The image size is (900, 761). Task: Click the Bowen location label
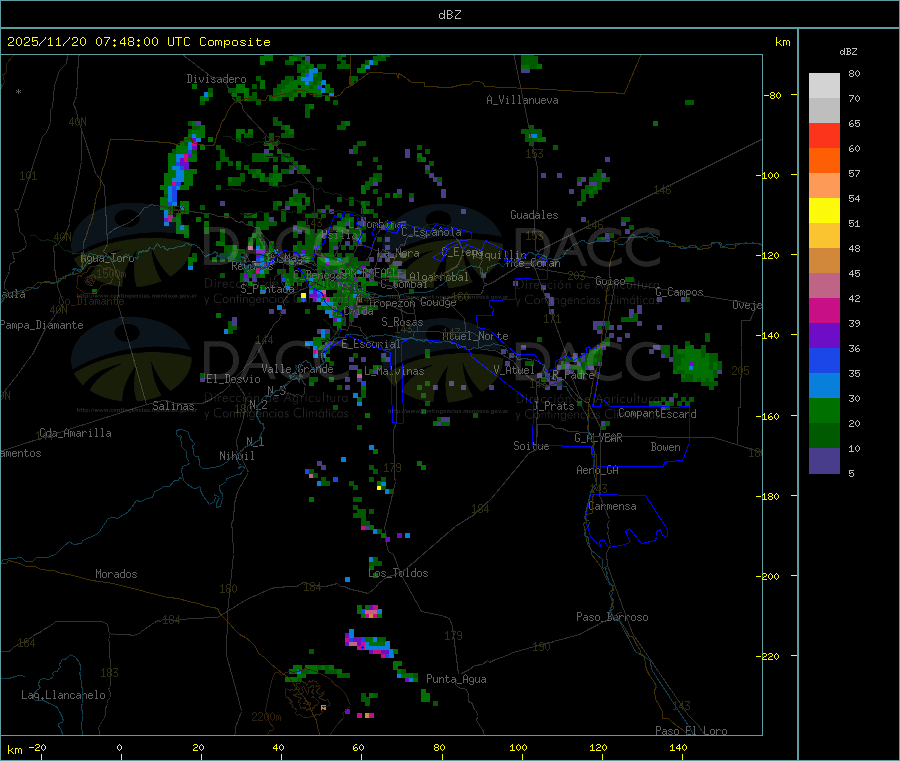tap(666, 447)
